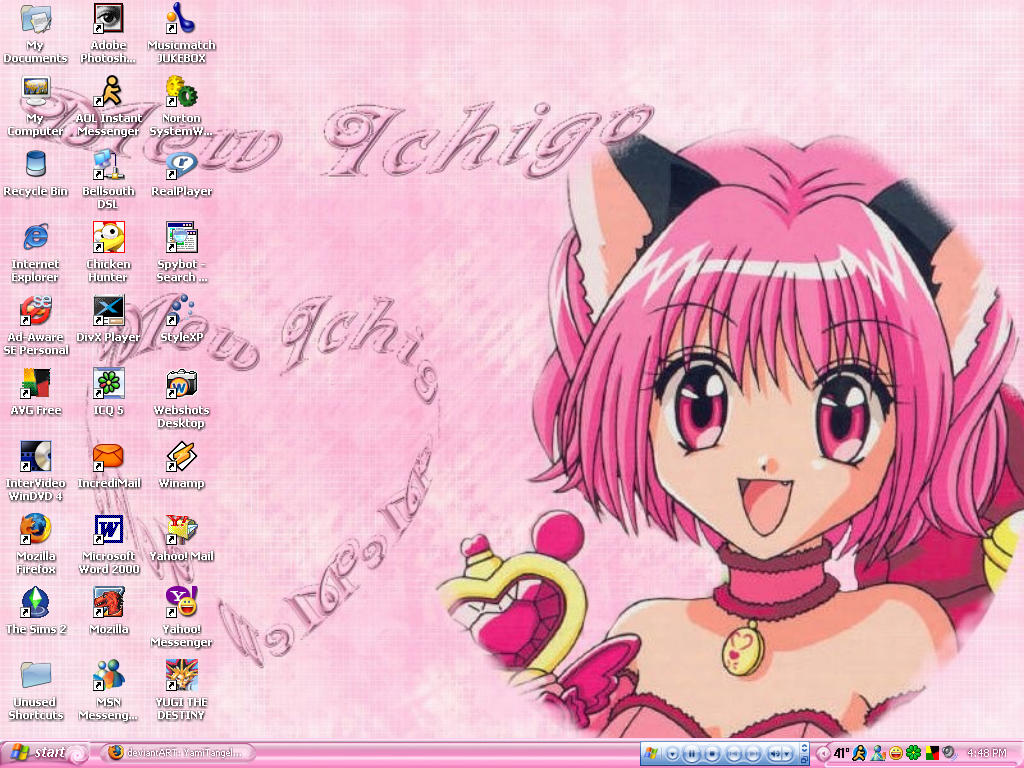Open the Yahoo smiley tray icon

(x=895, y=753)
